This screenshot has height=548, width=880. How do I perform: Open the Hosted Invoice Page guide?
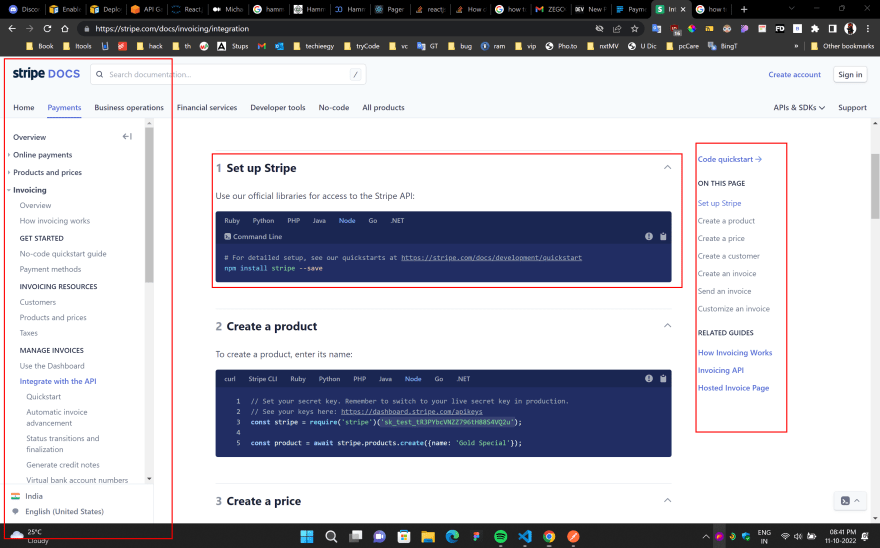point(733,387)
